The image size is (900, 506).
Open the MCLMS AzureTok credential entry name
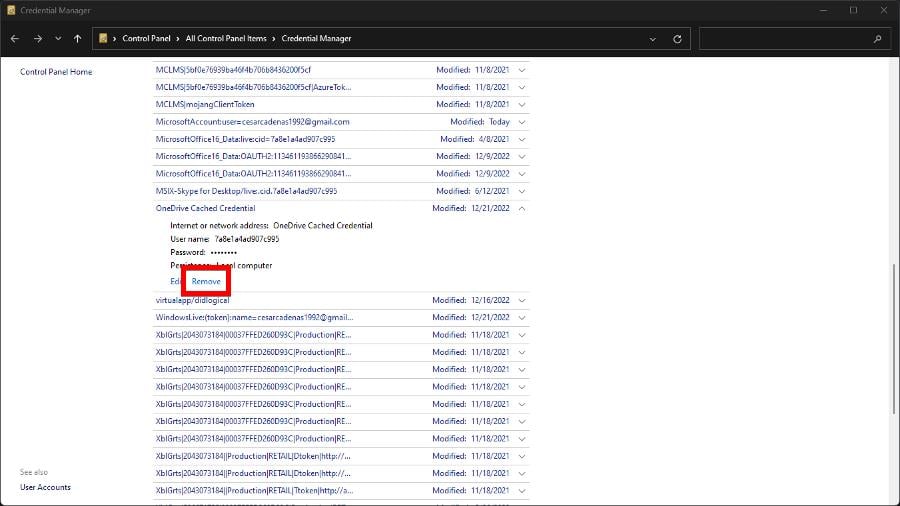pyautogui.click(x=253, y=87)
